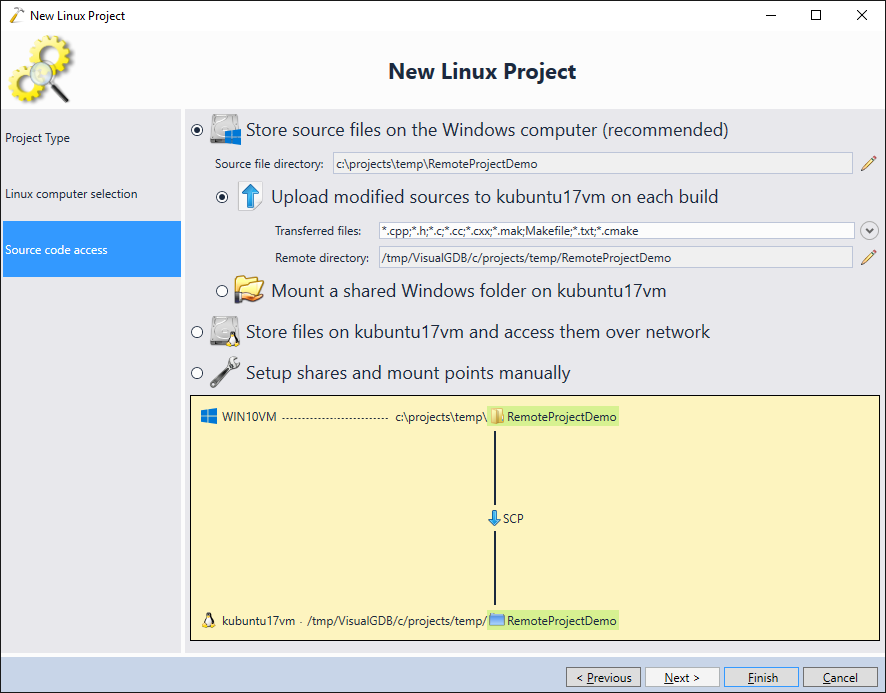886x693 pixels.
Task: Click the kubuntu17vm label in the diagram
Action: (x=258, y=621)
